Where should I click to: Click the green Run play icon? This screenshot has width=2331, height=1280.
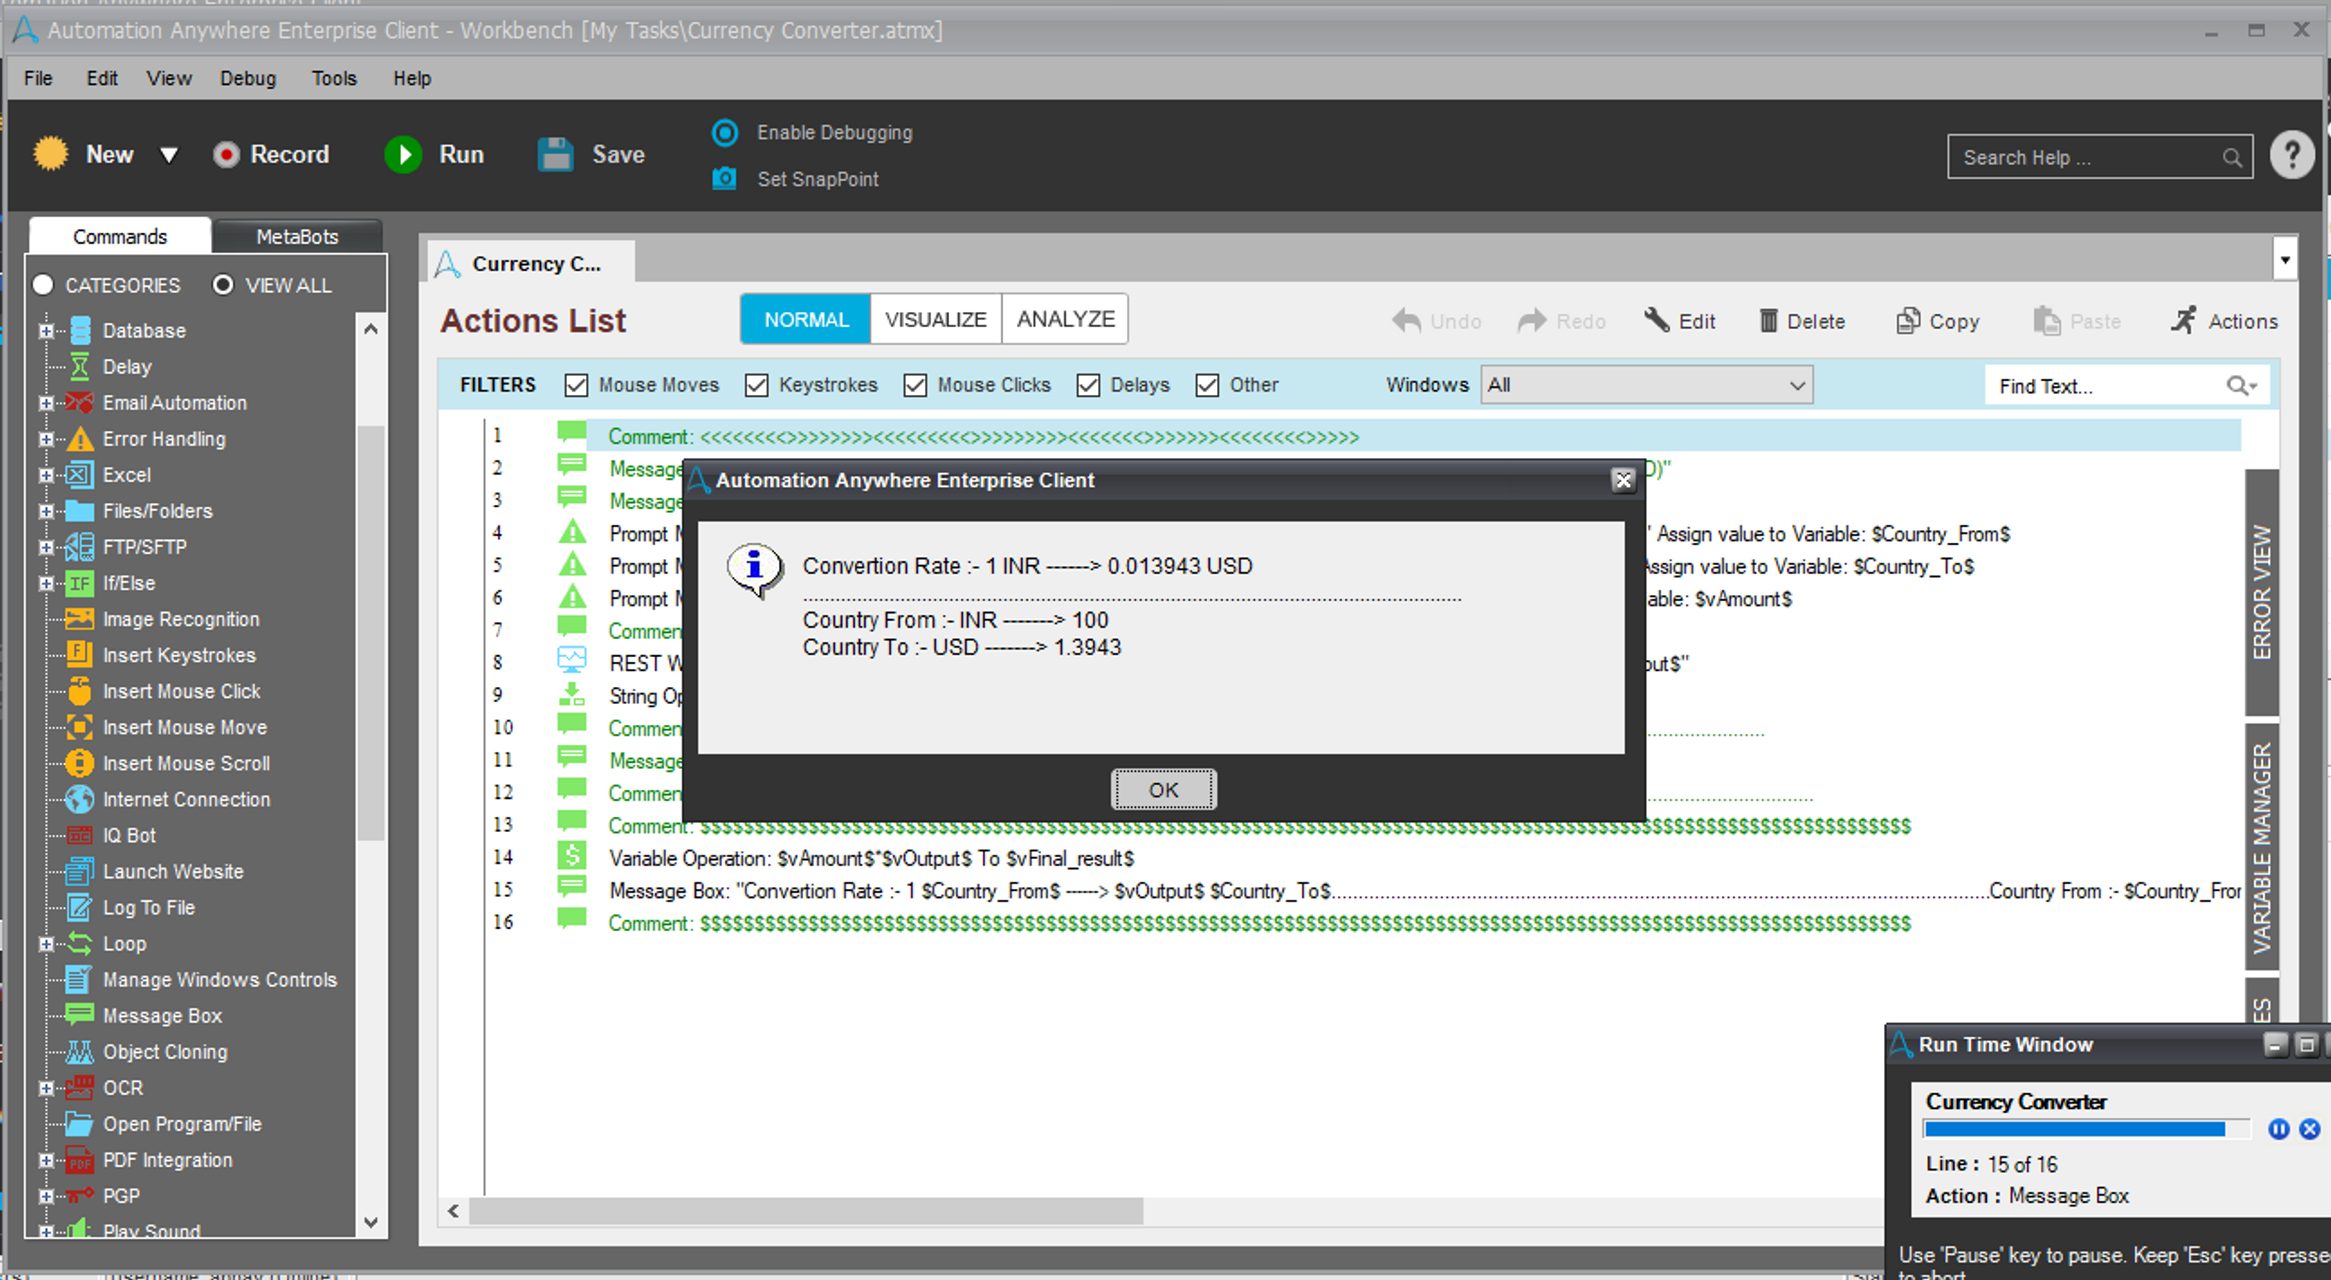pyautogui.click(x=403, y=155)
